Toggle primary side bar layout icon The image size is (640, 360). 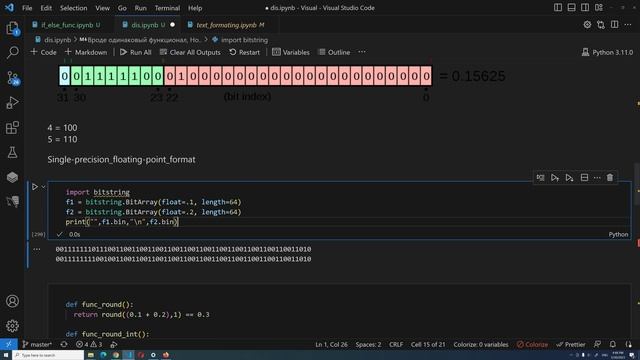coord(558,7)
